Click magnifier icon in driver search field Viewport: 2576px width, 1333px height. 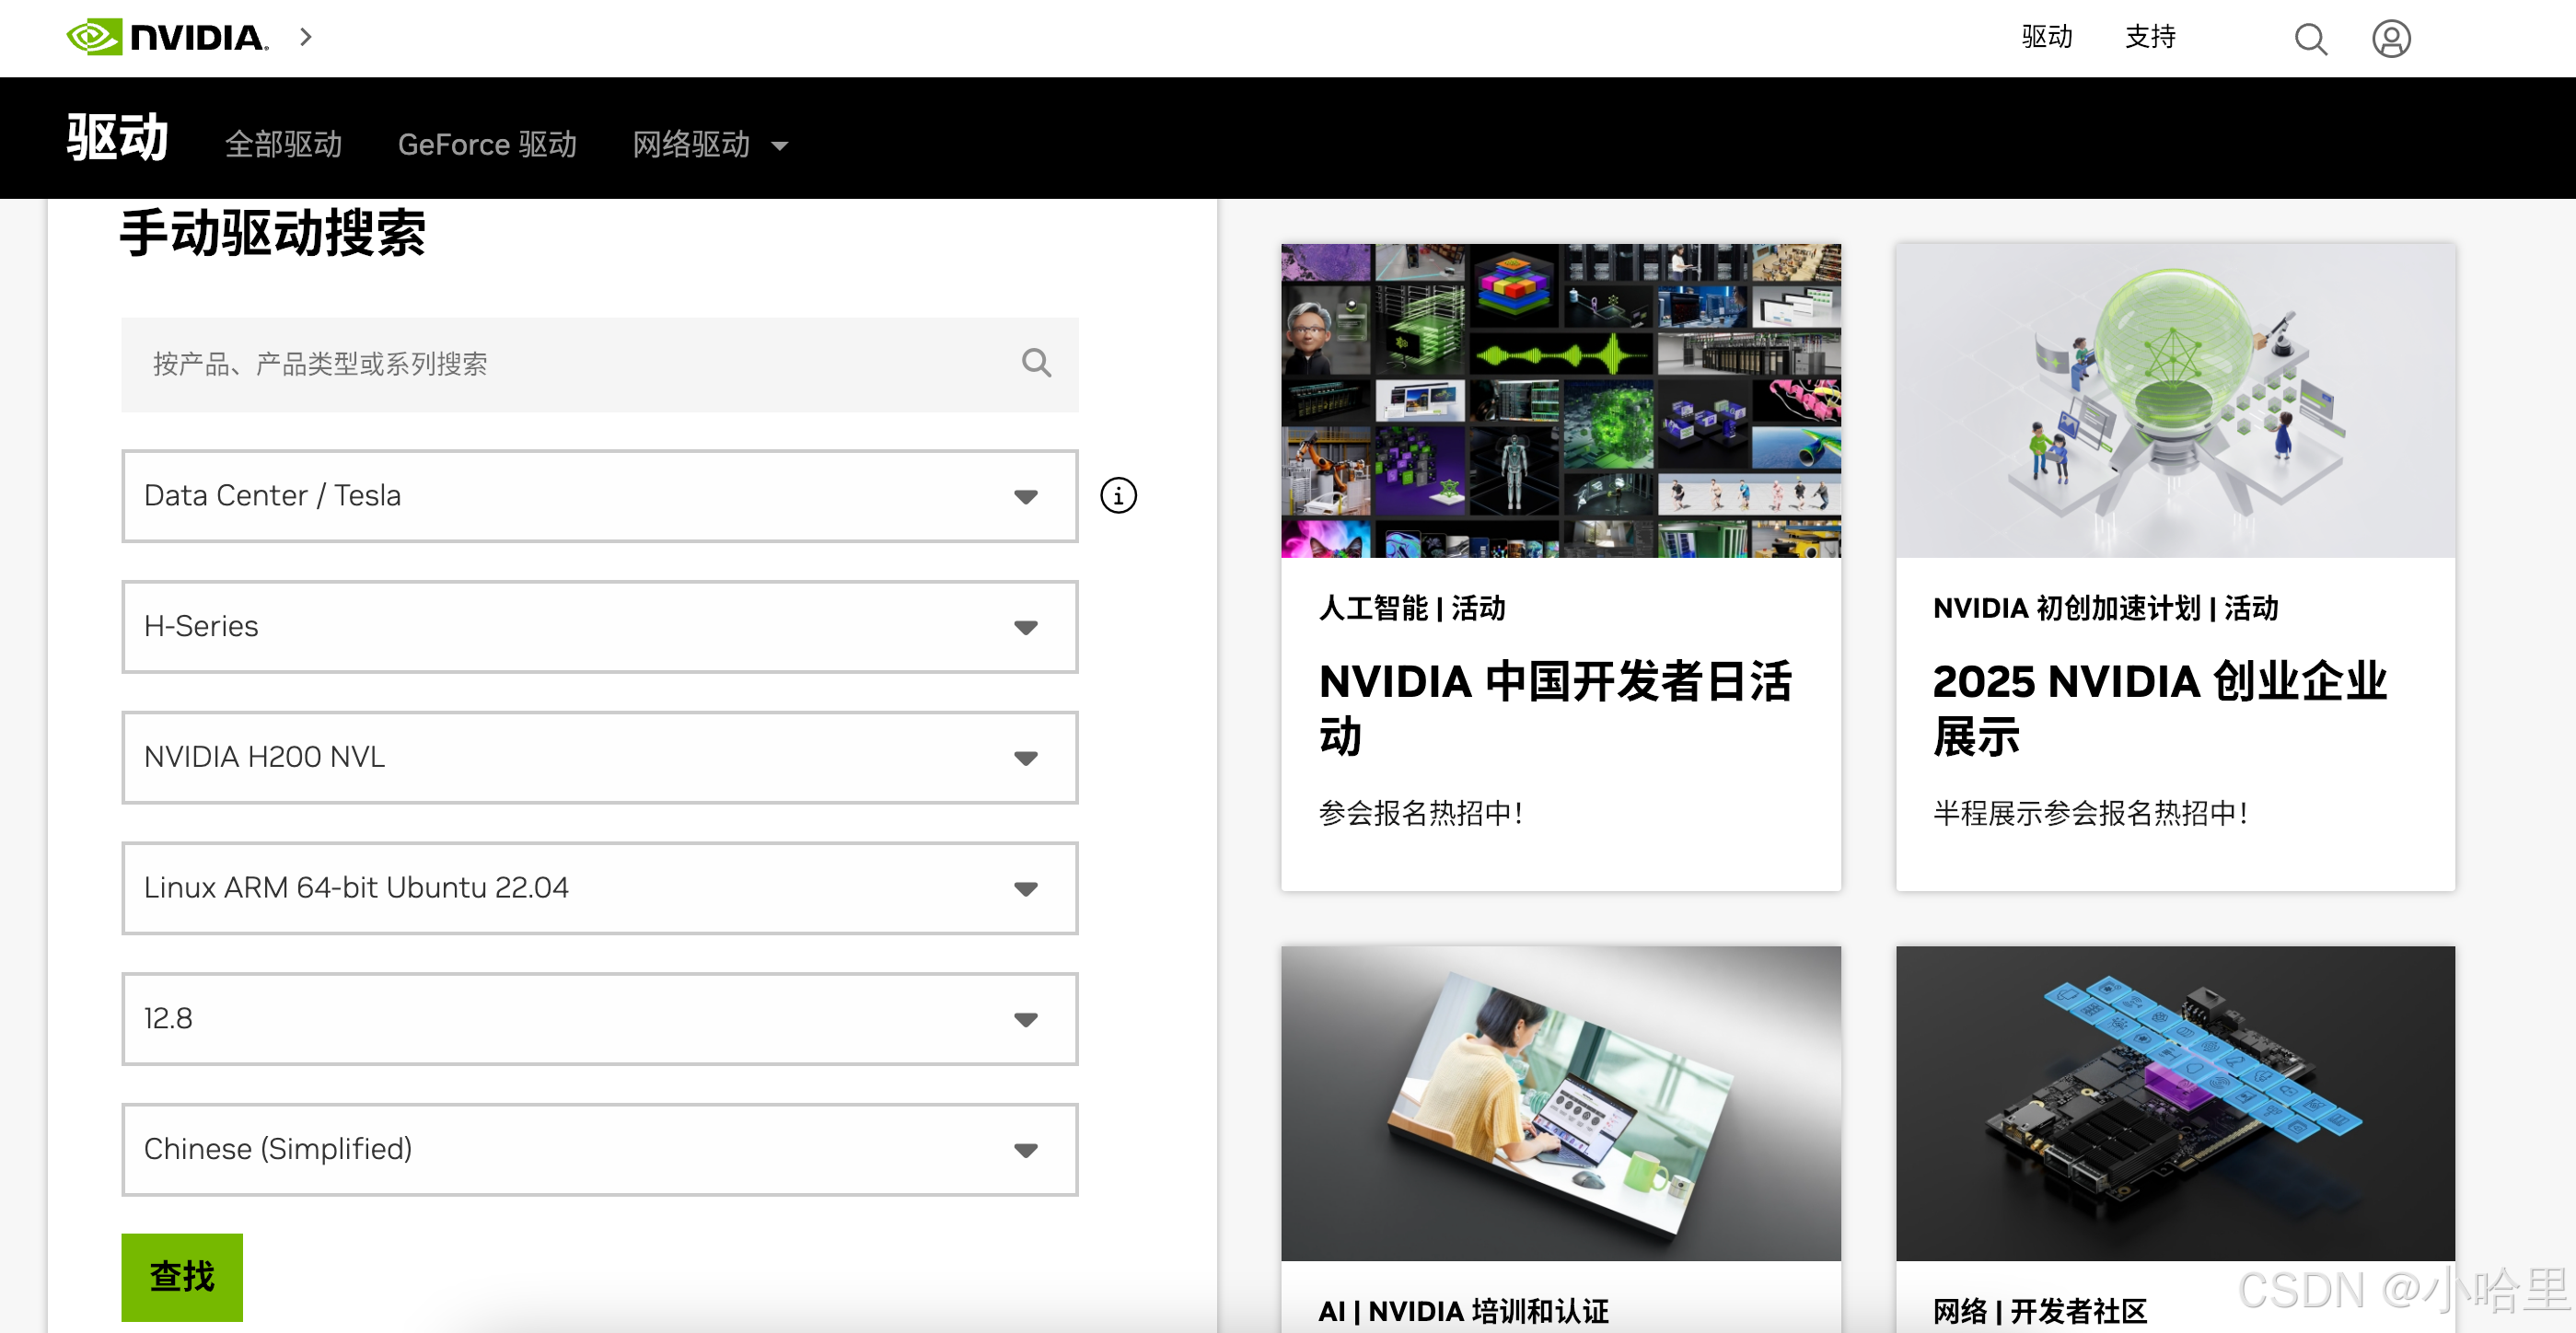(x=1036, y=363)
